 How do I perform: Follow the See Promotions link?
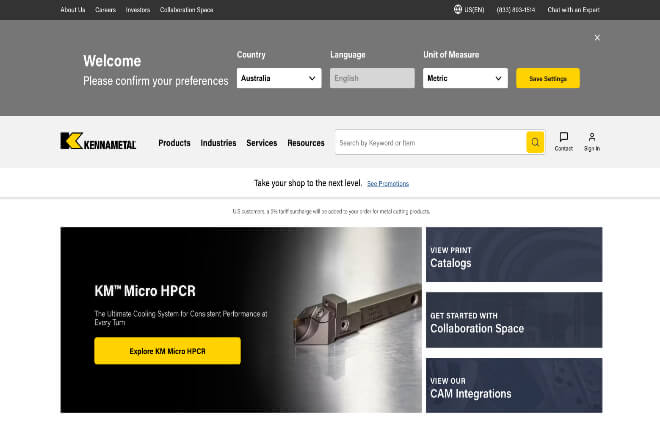pyautogui.click(x=388, y=184)
